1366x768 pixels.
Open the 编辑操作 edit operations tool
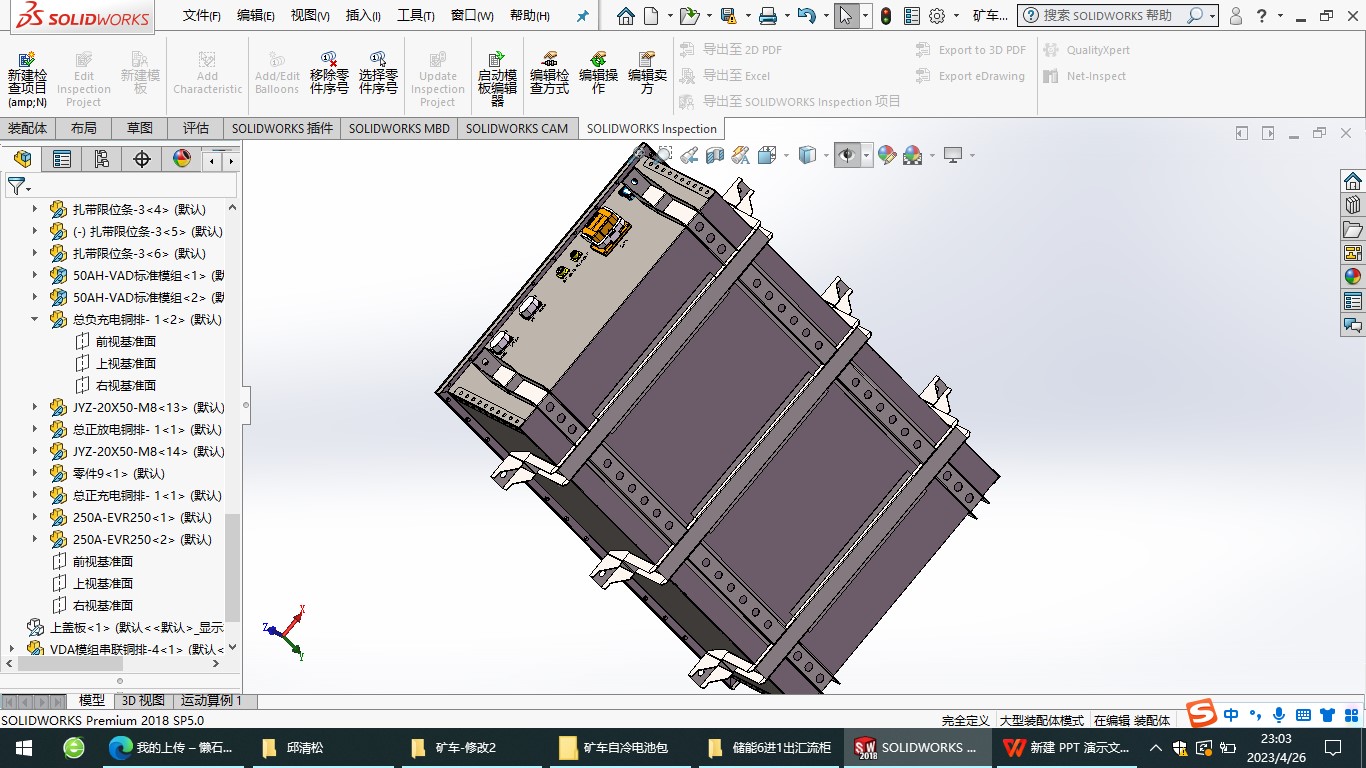point(598,73)
